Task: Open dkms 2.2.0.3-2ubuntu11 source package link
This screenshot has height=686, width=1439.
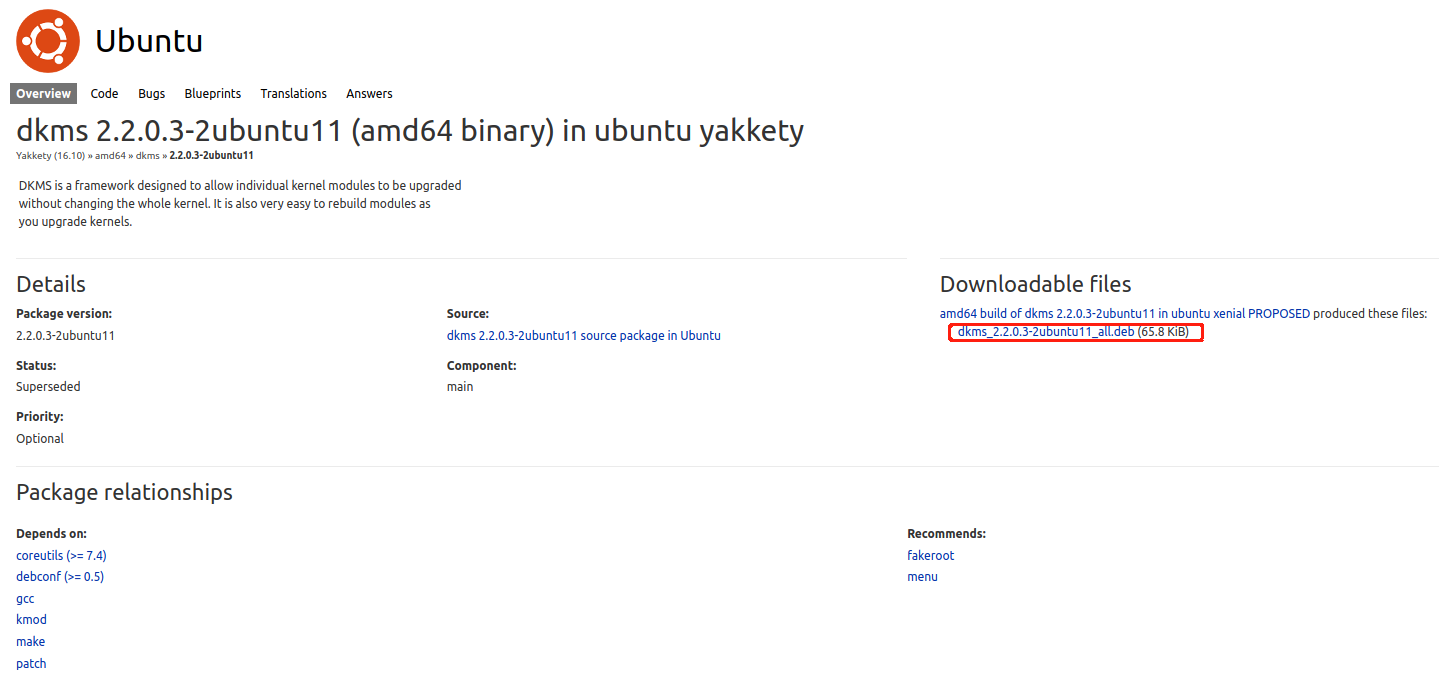Action: pyautogui.click(x=584, y=336)
